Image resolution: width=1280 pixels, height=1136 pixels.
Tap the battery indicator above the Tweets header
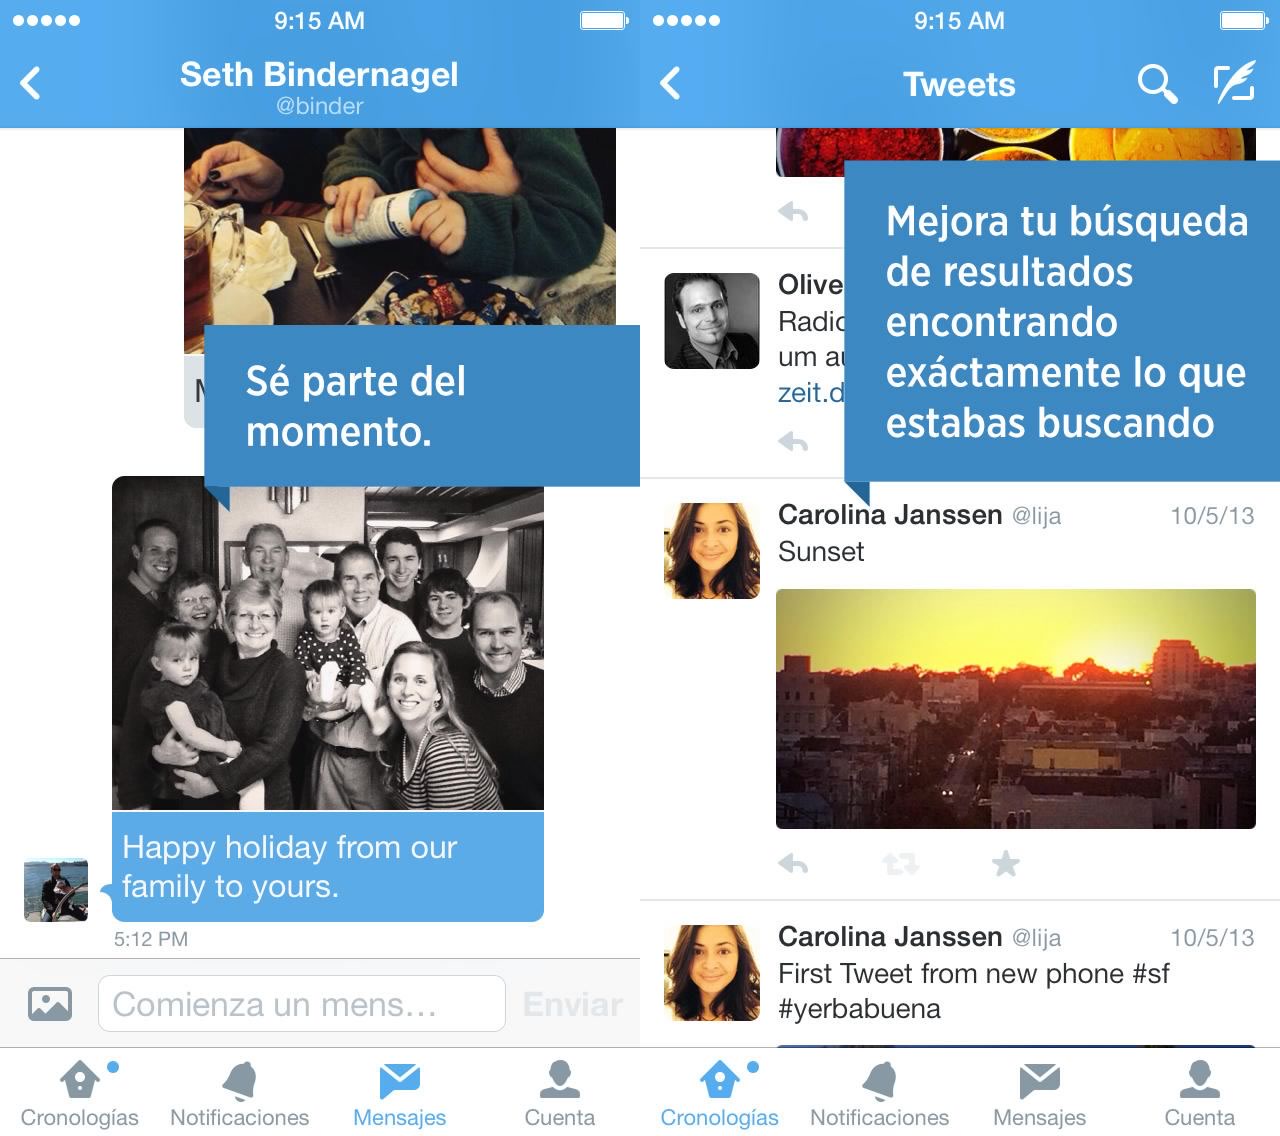[x=1245, y=20]
